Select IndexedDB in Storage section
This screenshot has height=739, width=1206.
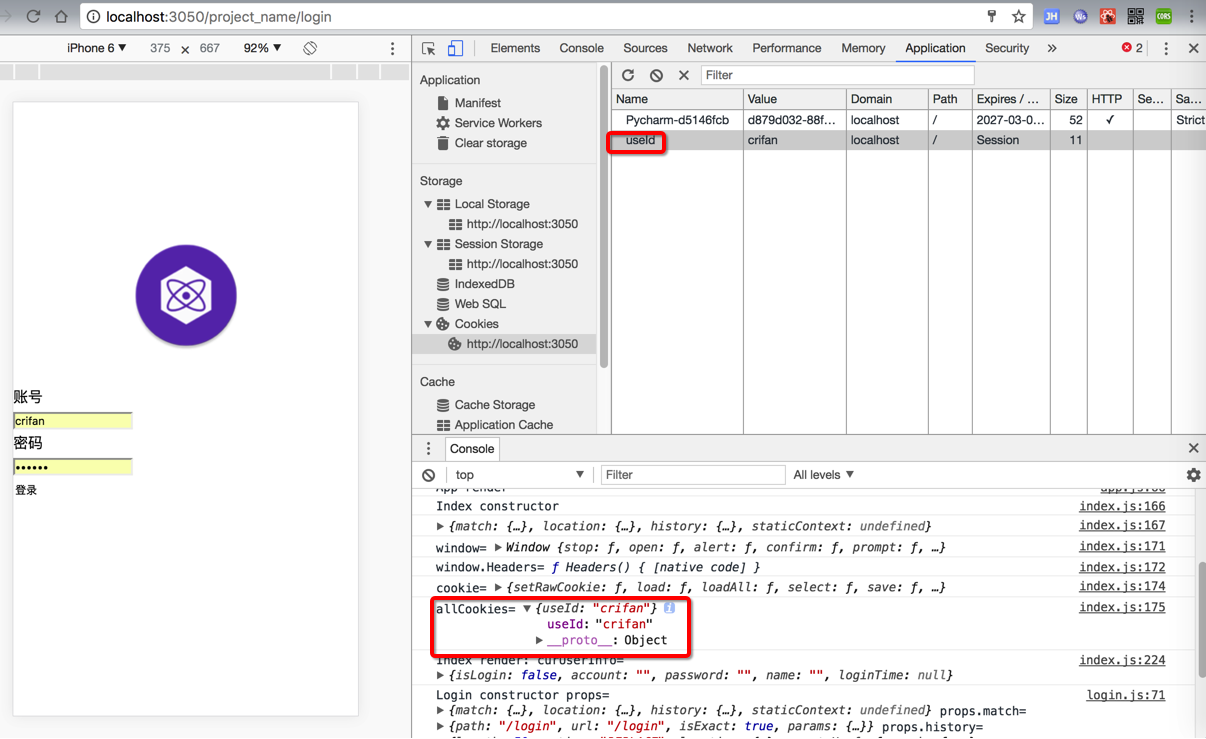(x=484, y=284)
